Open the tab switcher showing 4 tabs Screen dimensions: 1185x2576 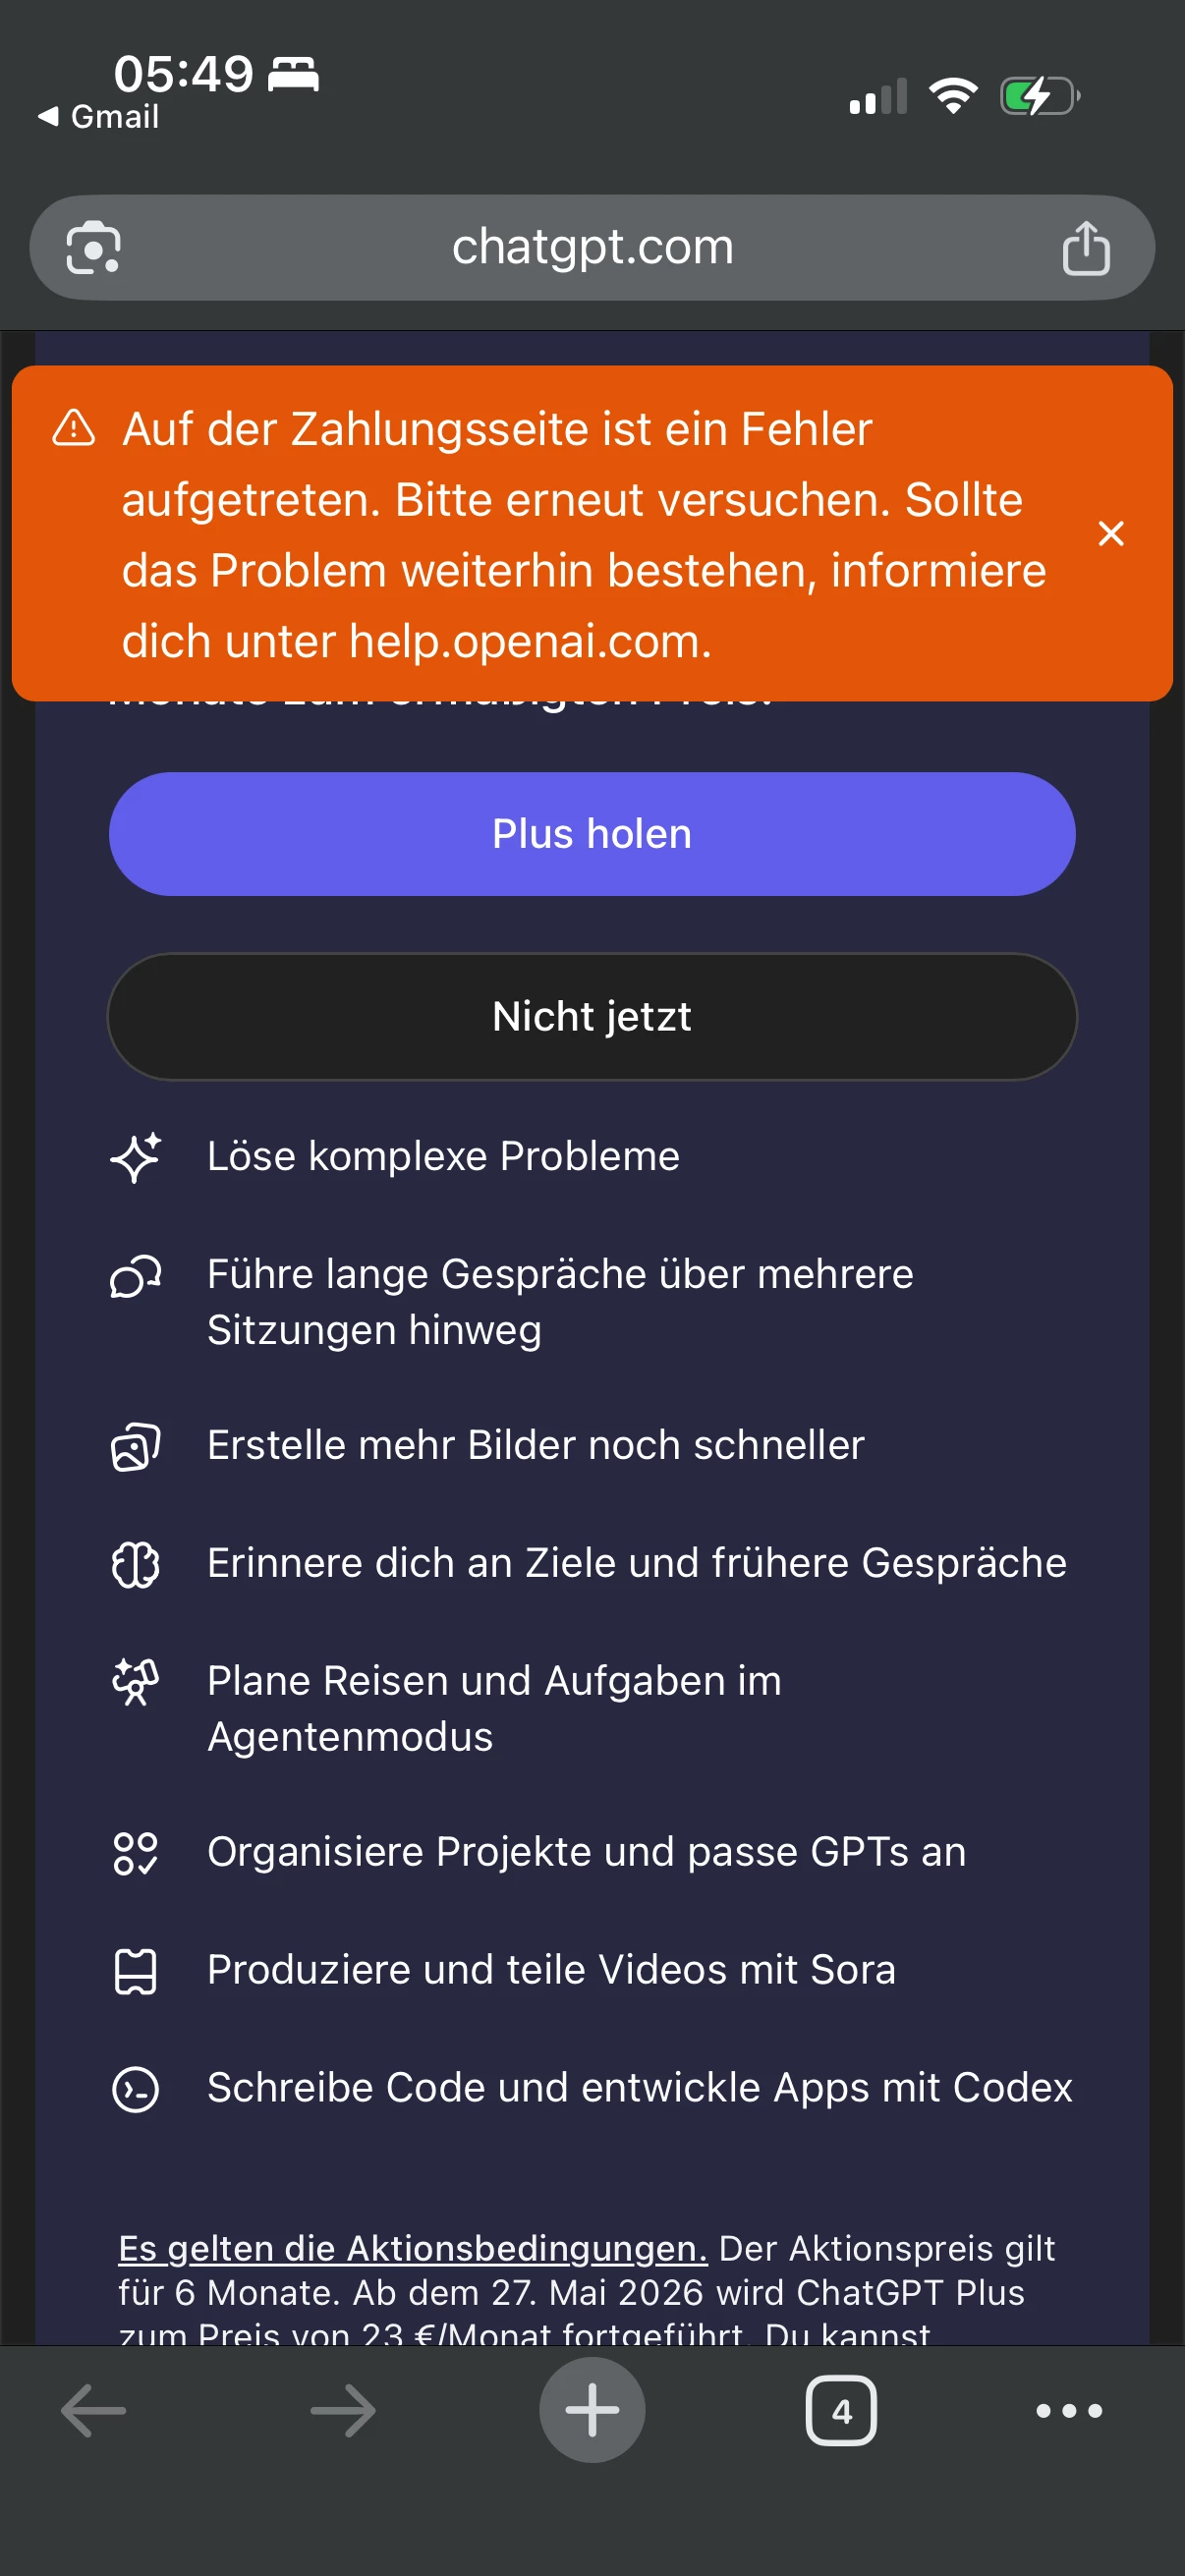[x=841, y=2411]
